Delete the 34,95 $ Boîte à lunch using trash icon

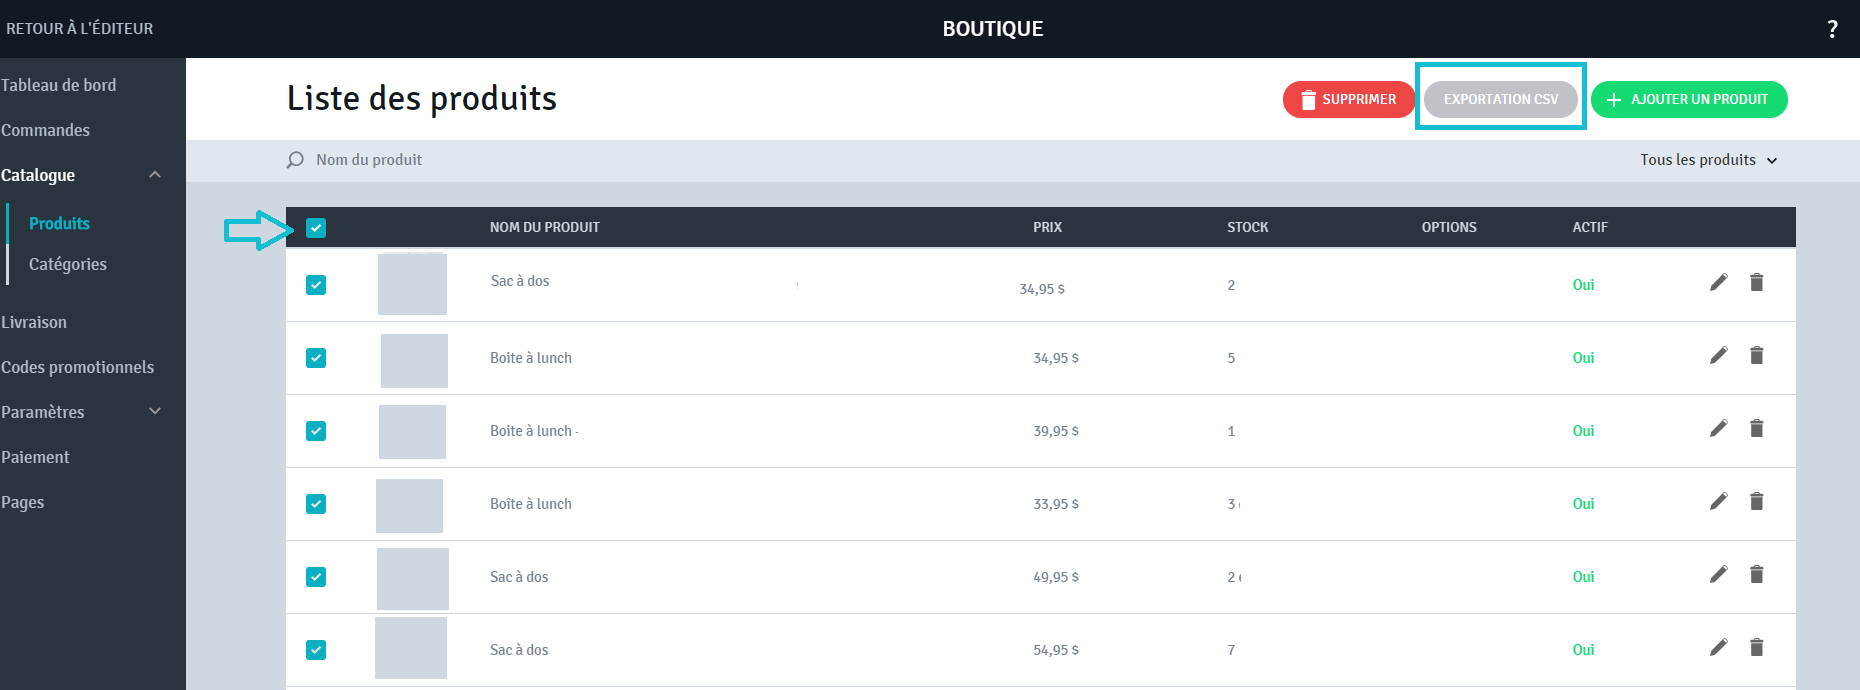click(x=1756, y=355)
